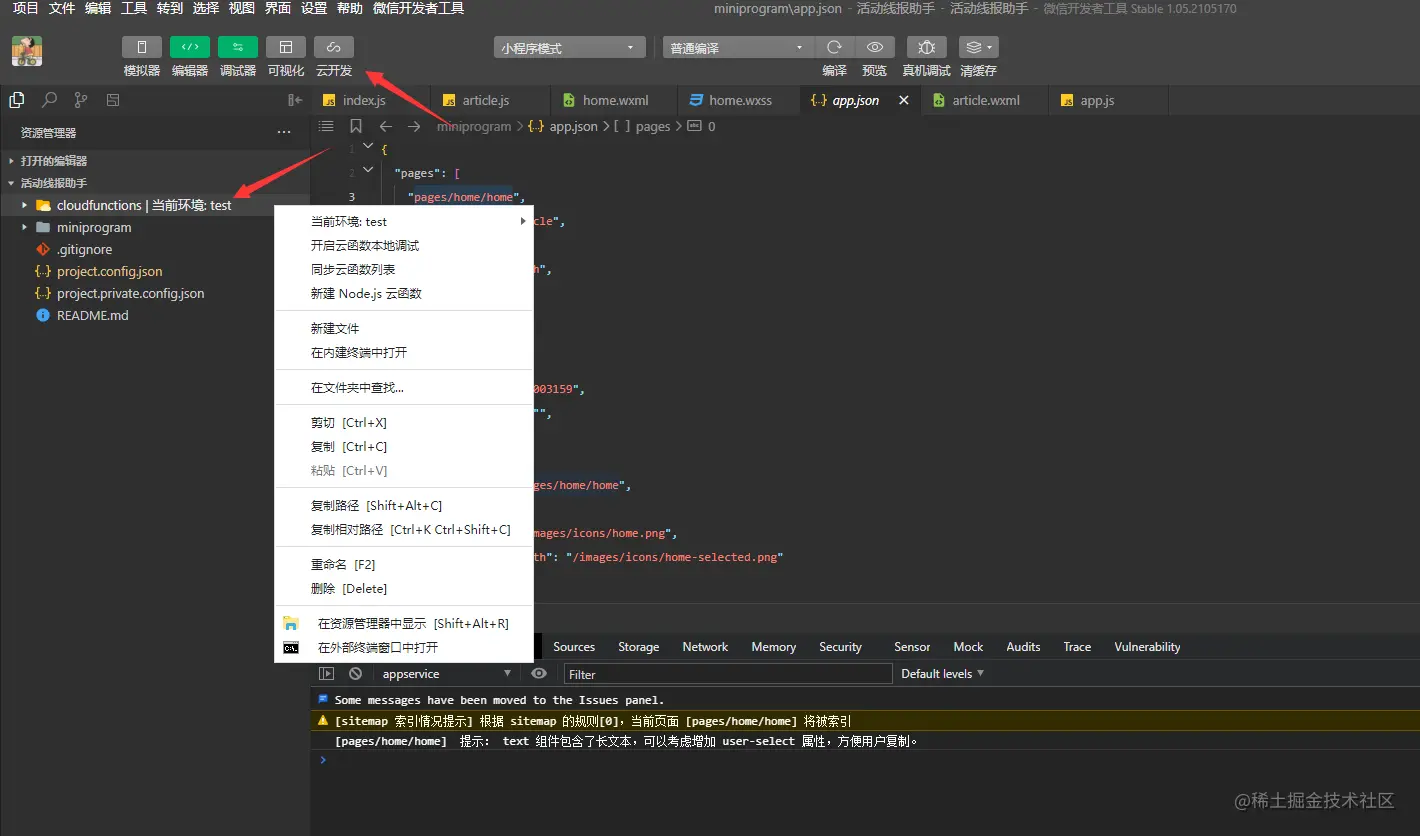Toggle the 编辑器 editor panel
This screenshot has width=1420, height=836.
(190, 47)
